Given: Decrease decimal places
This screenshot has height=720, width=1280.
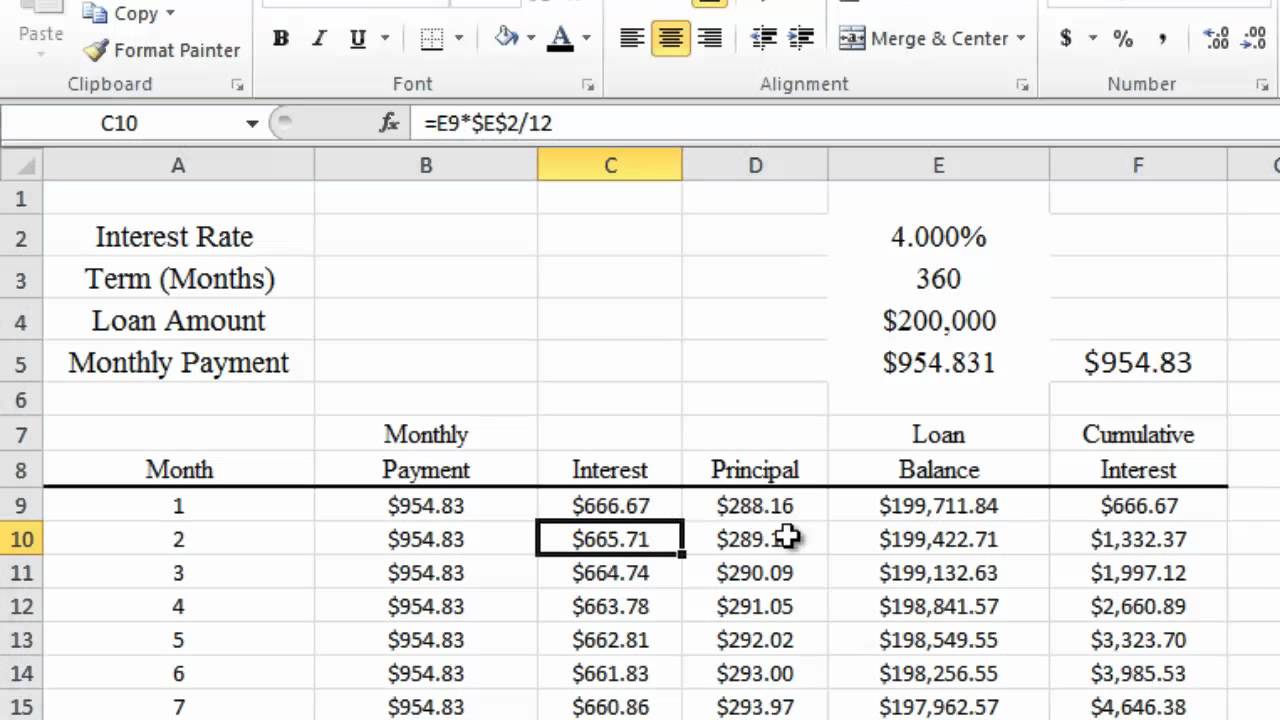Looking at the screenshot, I should tap(1253, 39).
